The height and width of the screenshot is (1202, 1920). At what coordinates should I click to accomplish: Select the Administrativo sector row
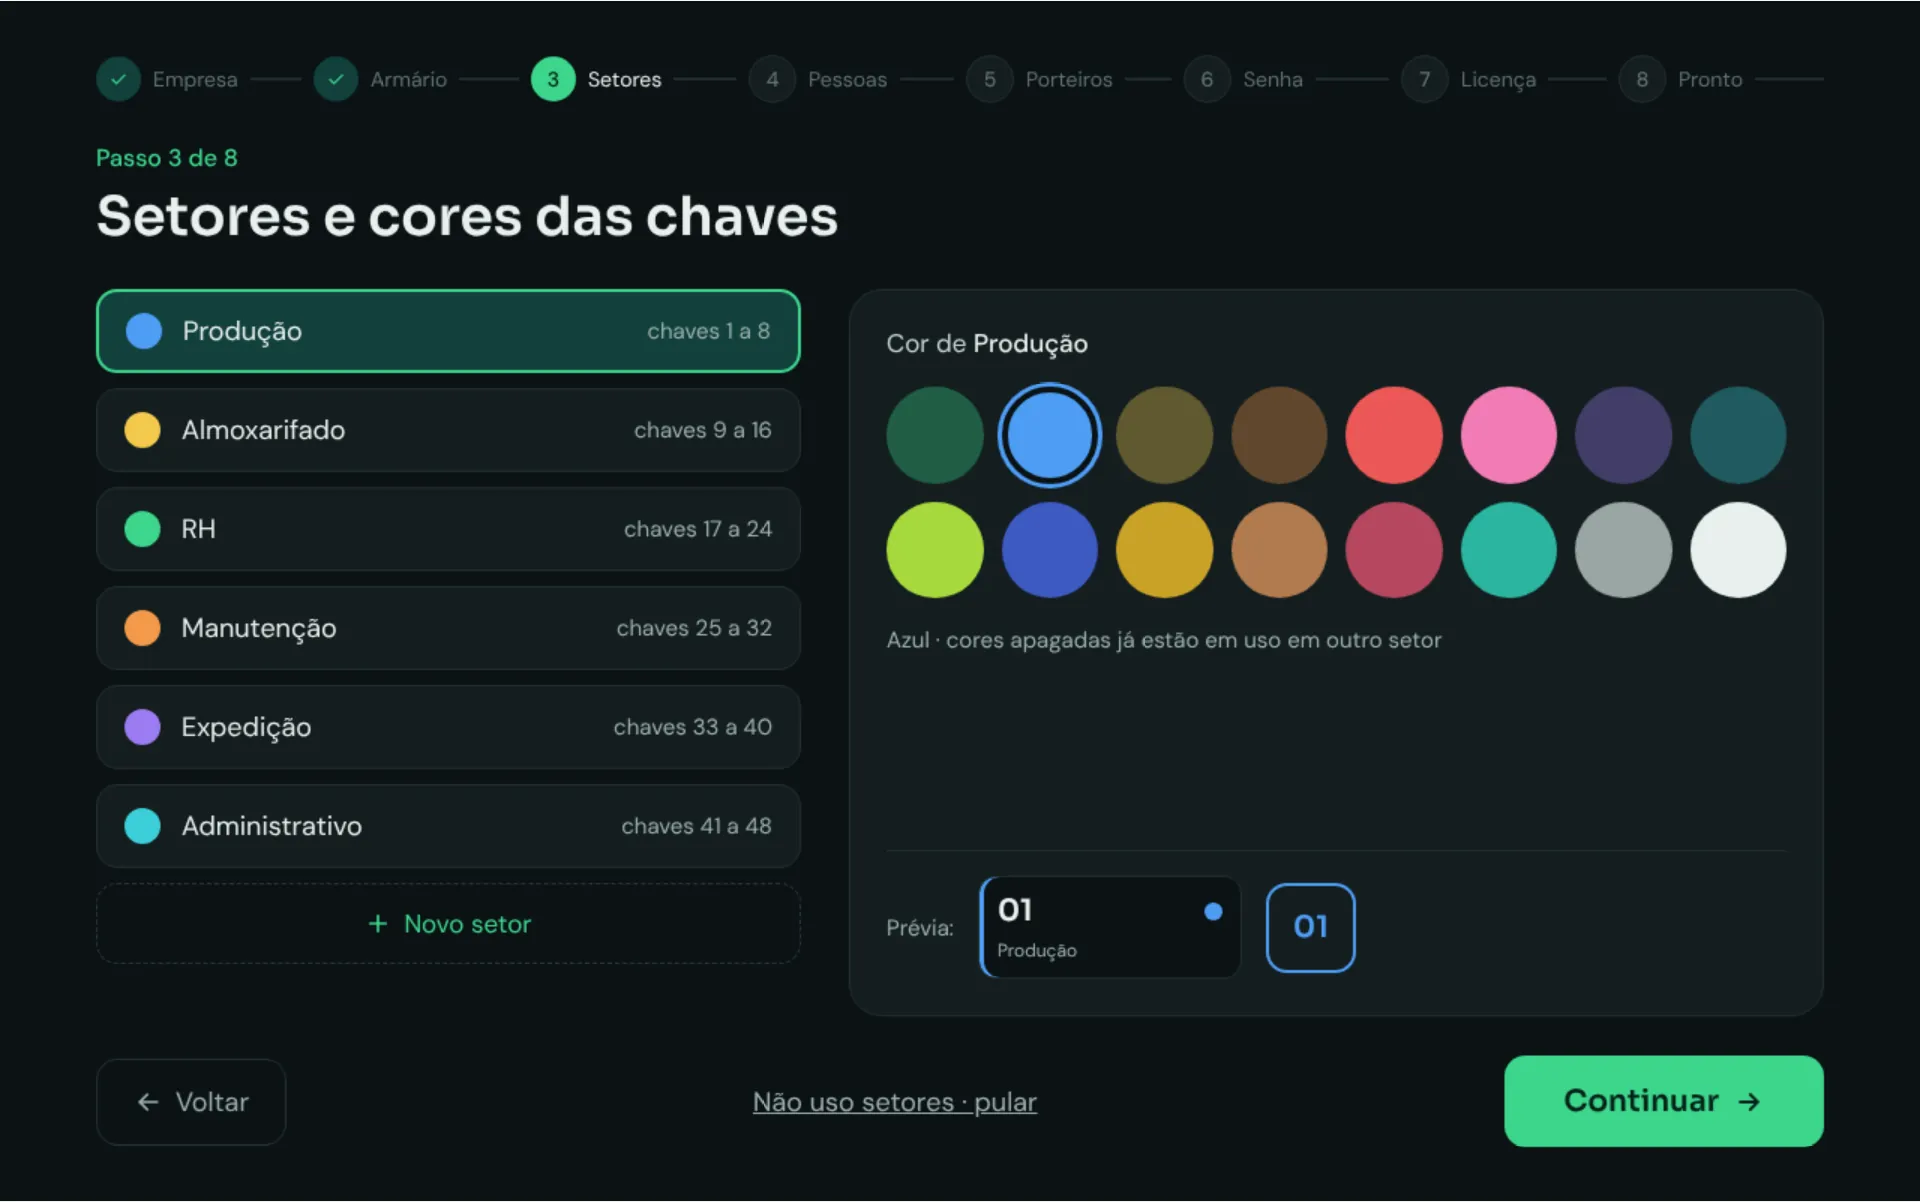[448, 826]
